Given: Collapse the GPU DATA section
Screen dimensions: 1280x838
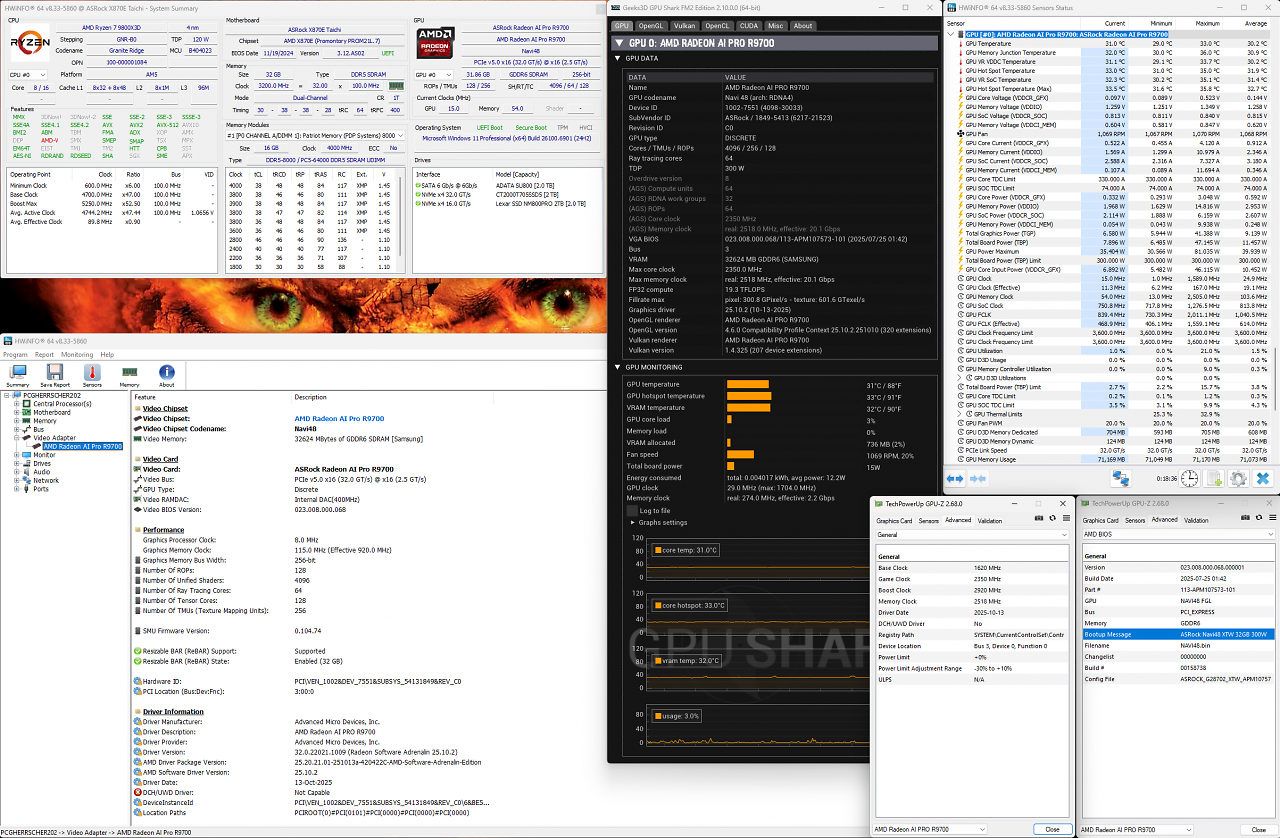Looking at the screenshot, I should click(619, 58).
